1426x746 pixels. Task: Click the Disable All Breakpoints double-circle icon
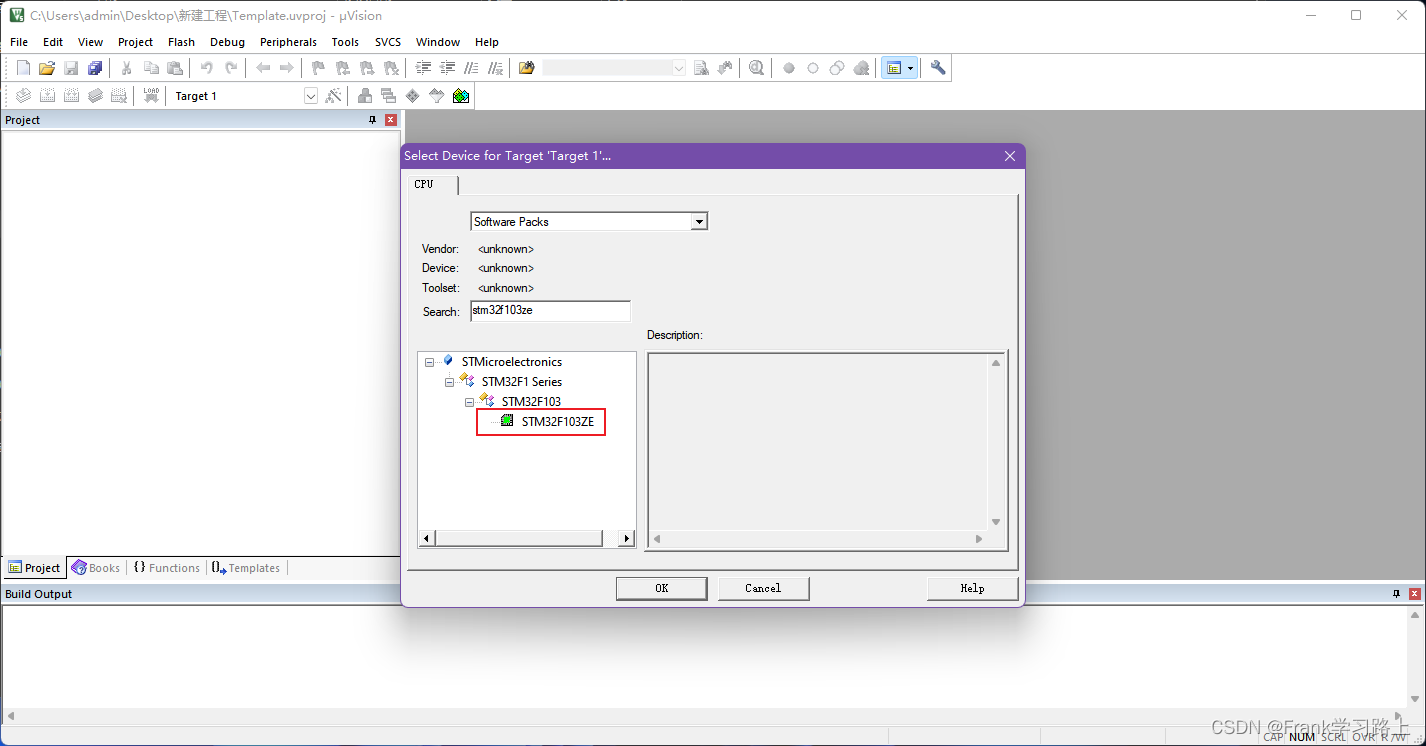(837, 68)
